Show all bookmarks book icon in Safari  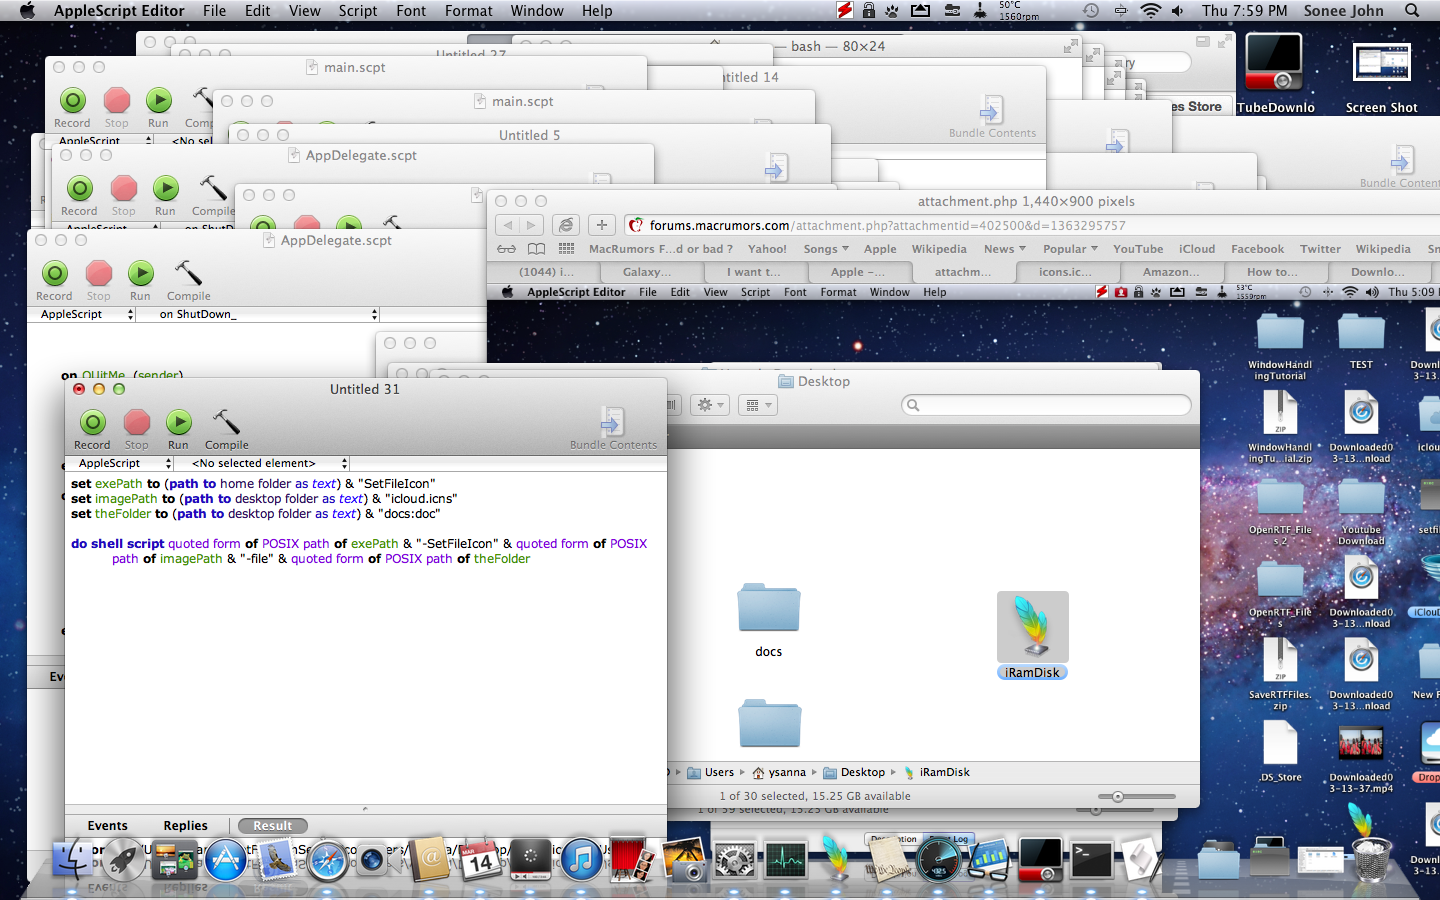click(537, 249)
